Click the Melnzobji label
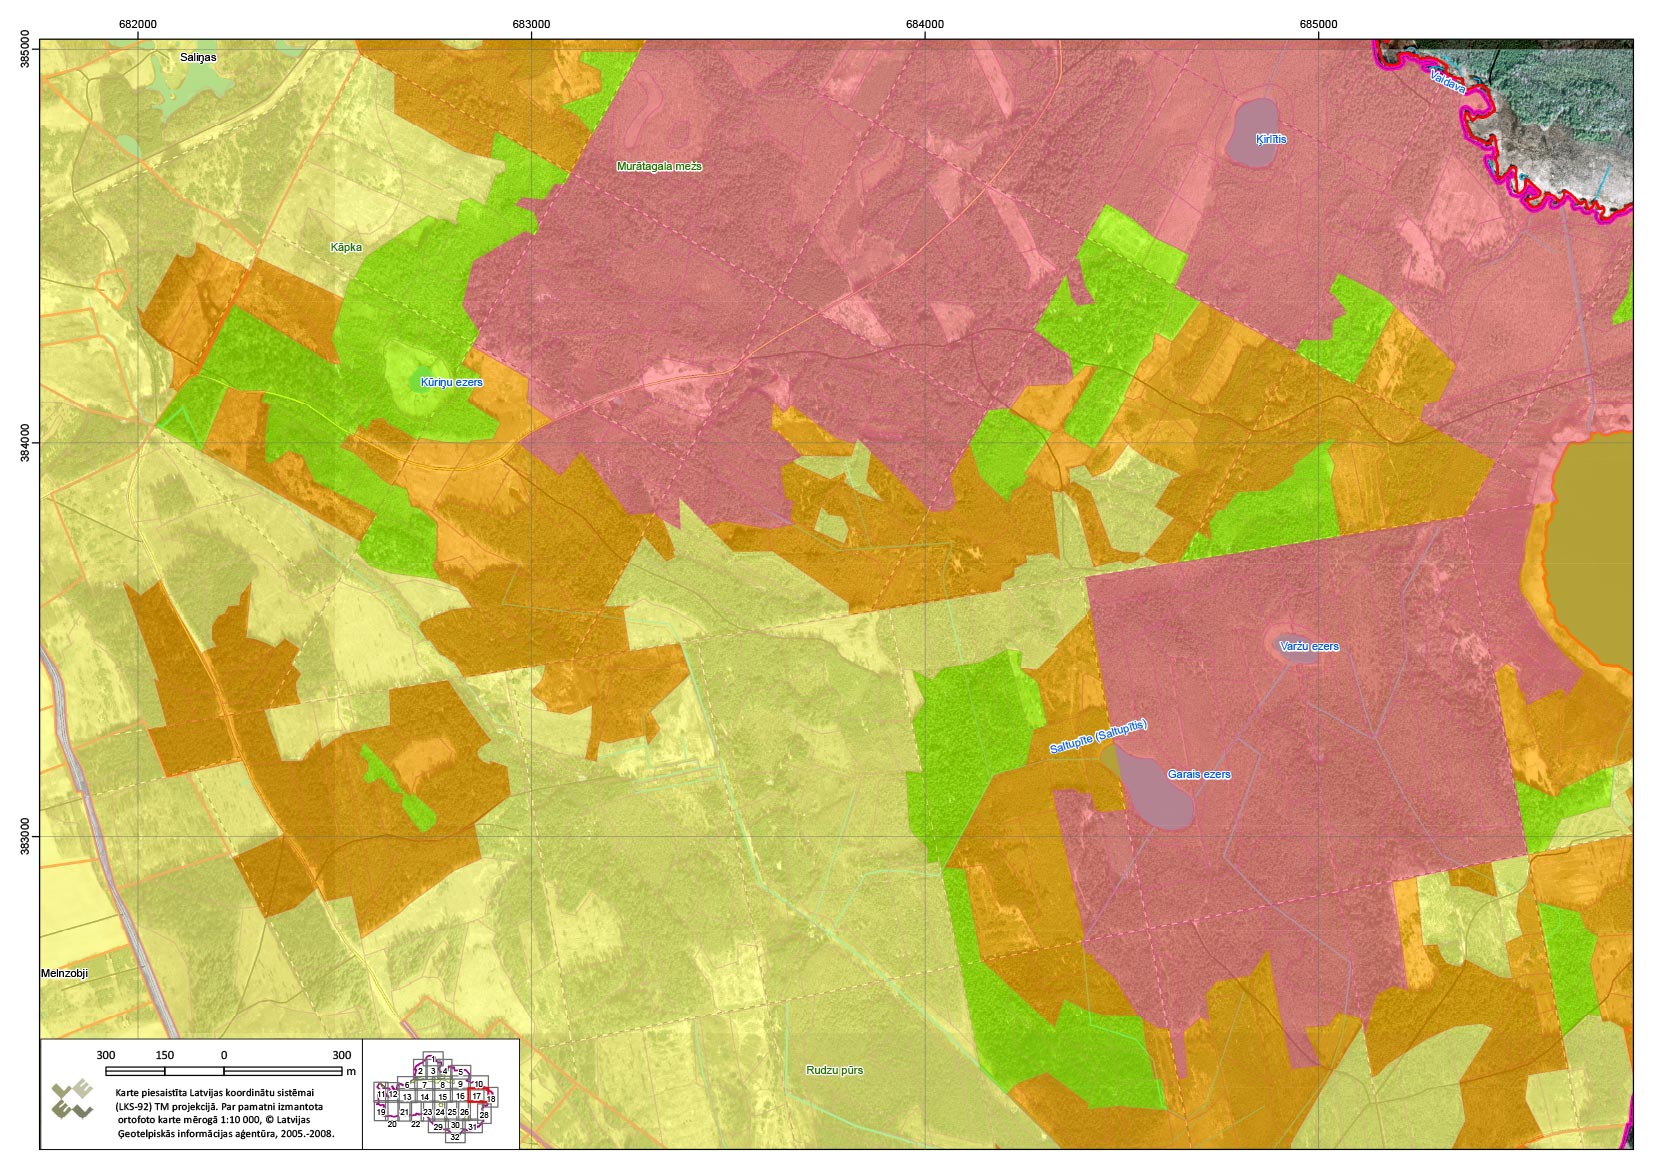The height and width of the screenshot is (1169, 1653). (x=65, y=973)
